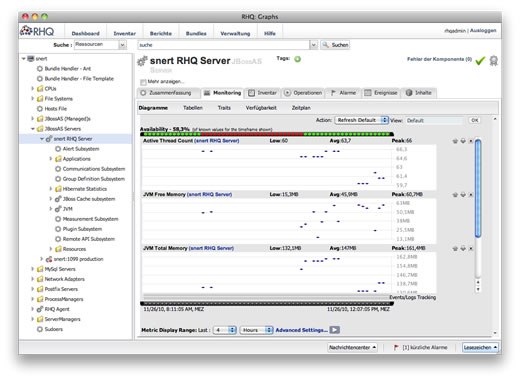
Task: Open the Lesezeichen menu
Action: click(480, 347)
